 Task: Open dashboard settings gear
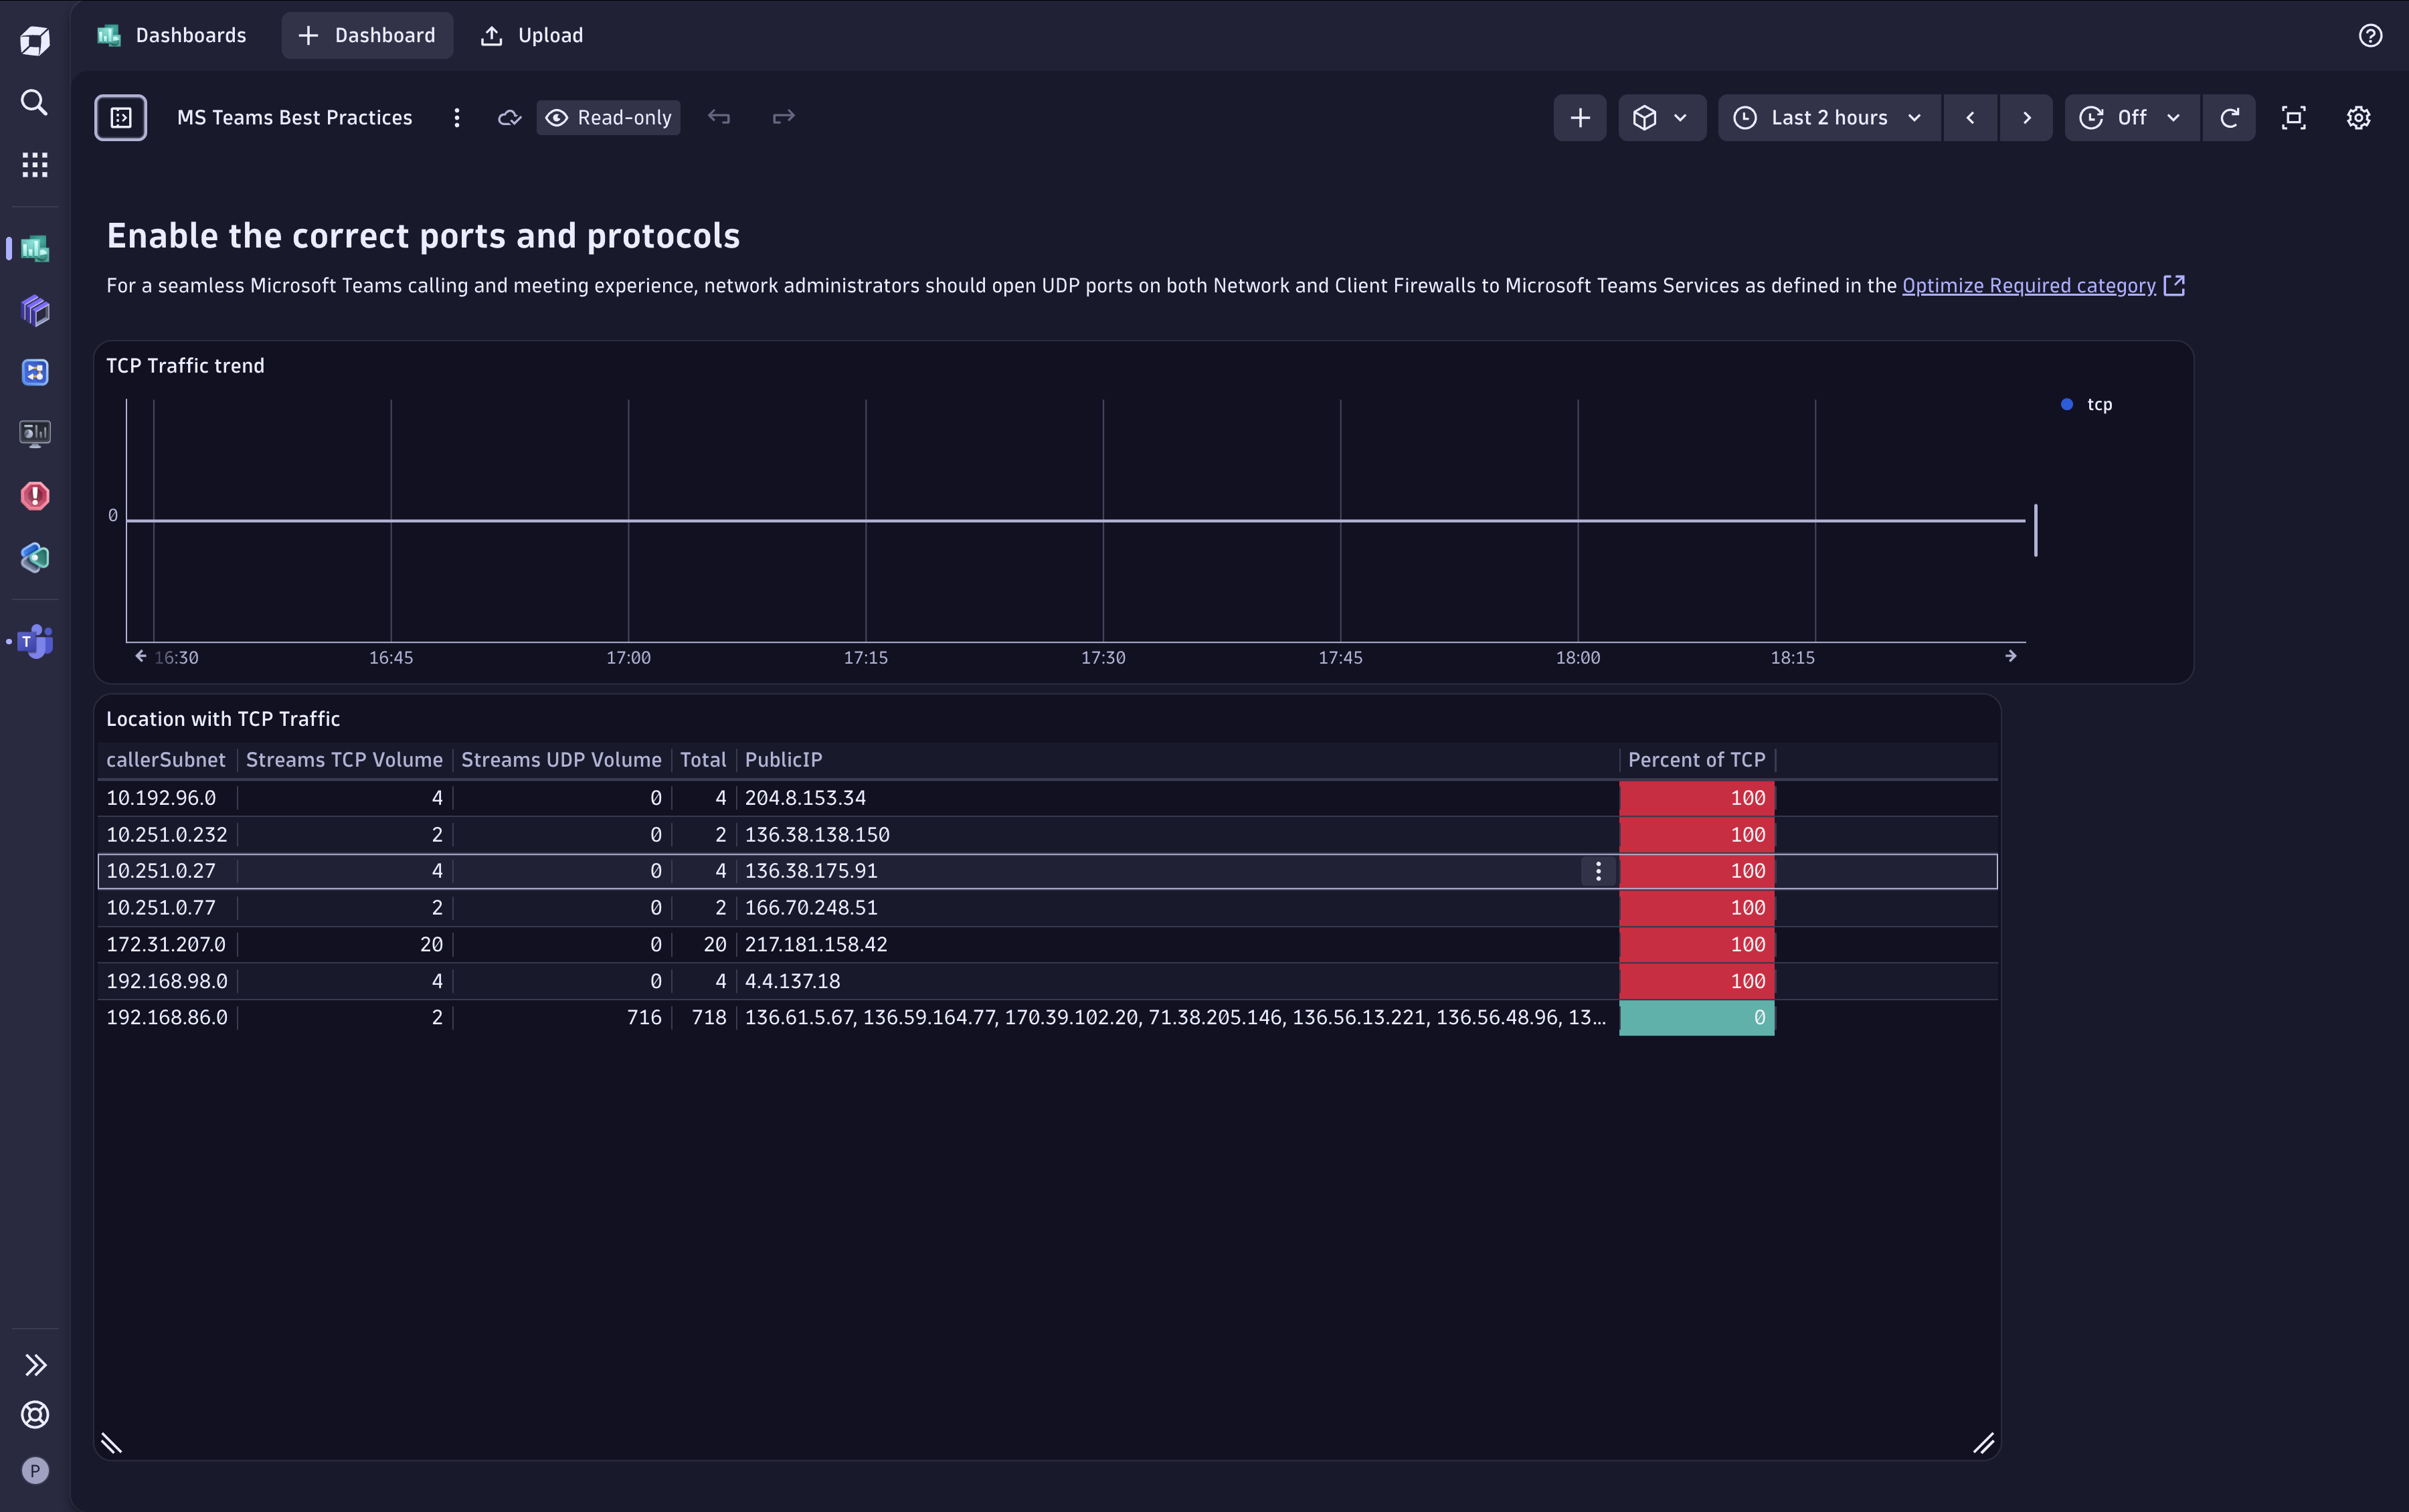(2357, 117)
